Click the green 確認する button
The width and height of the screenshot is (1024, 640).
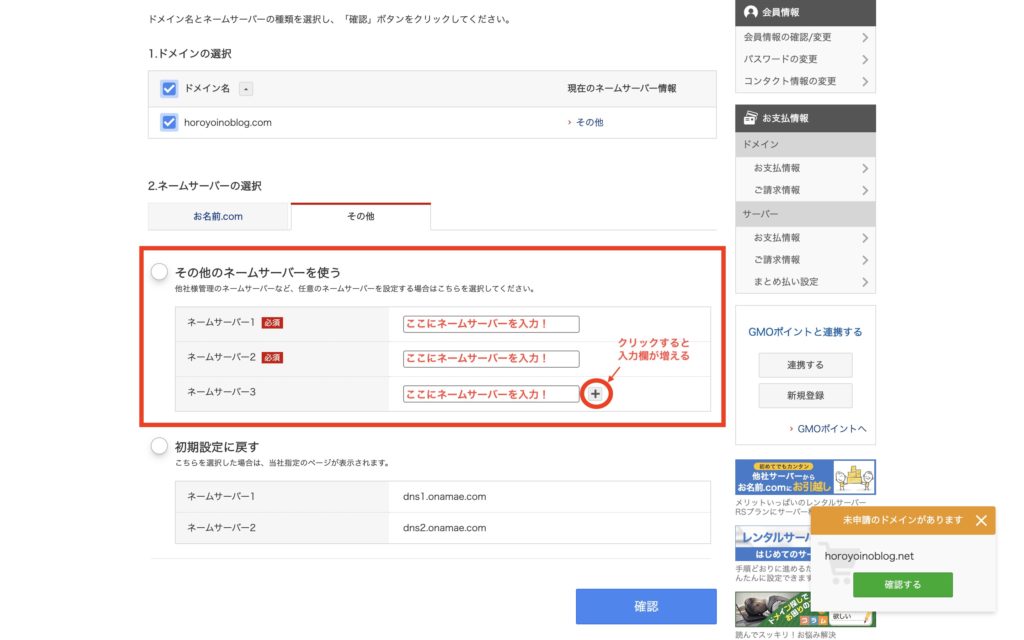tap(903, 584)
